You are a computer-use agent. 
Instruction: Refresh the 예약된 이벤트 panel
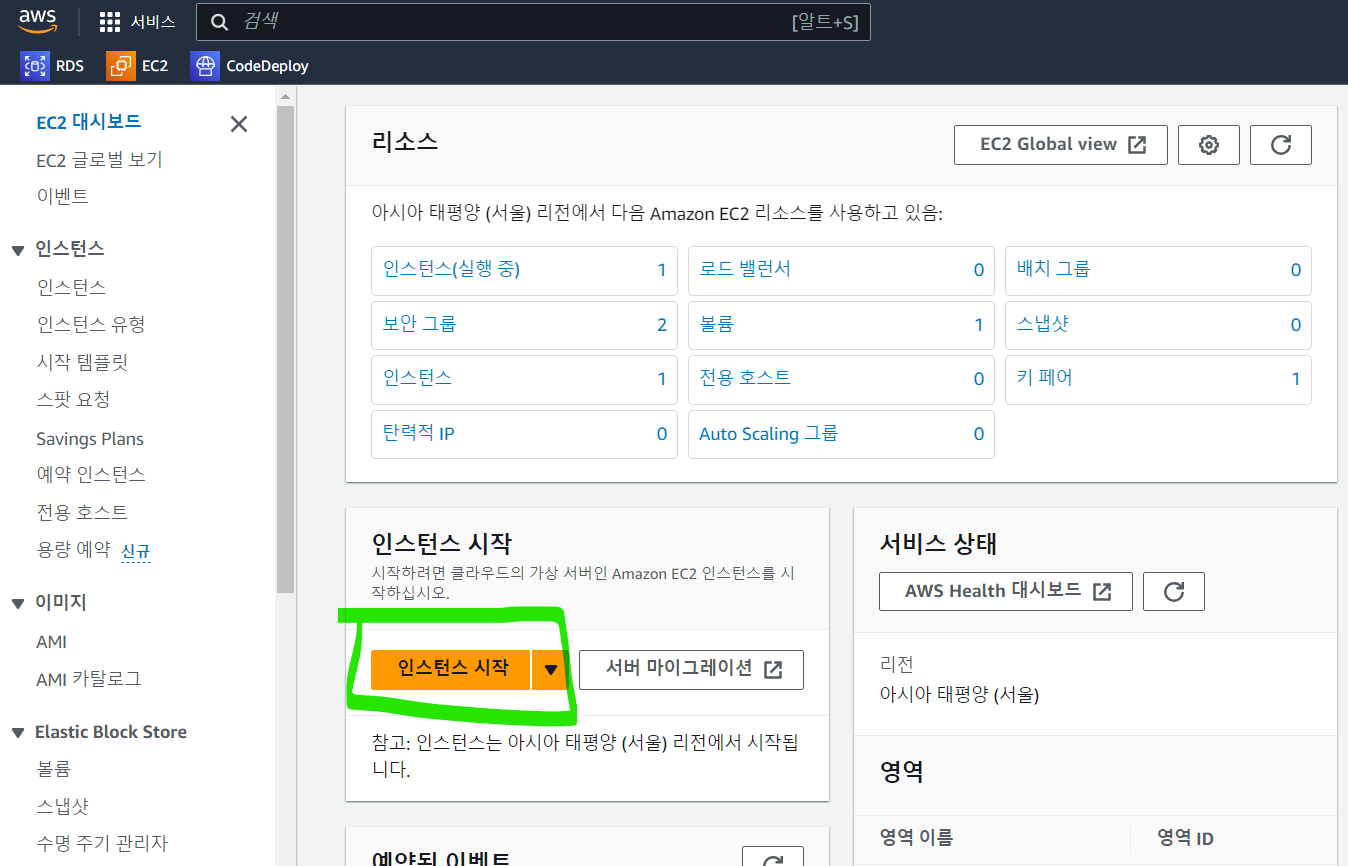(x=773, y=857)
